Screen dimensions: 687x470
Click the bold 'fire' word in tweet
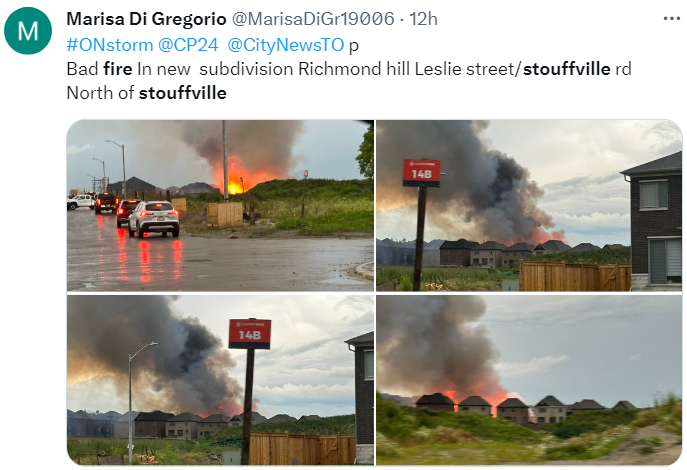[x=117, y=69]
